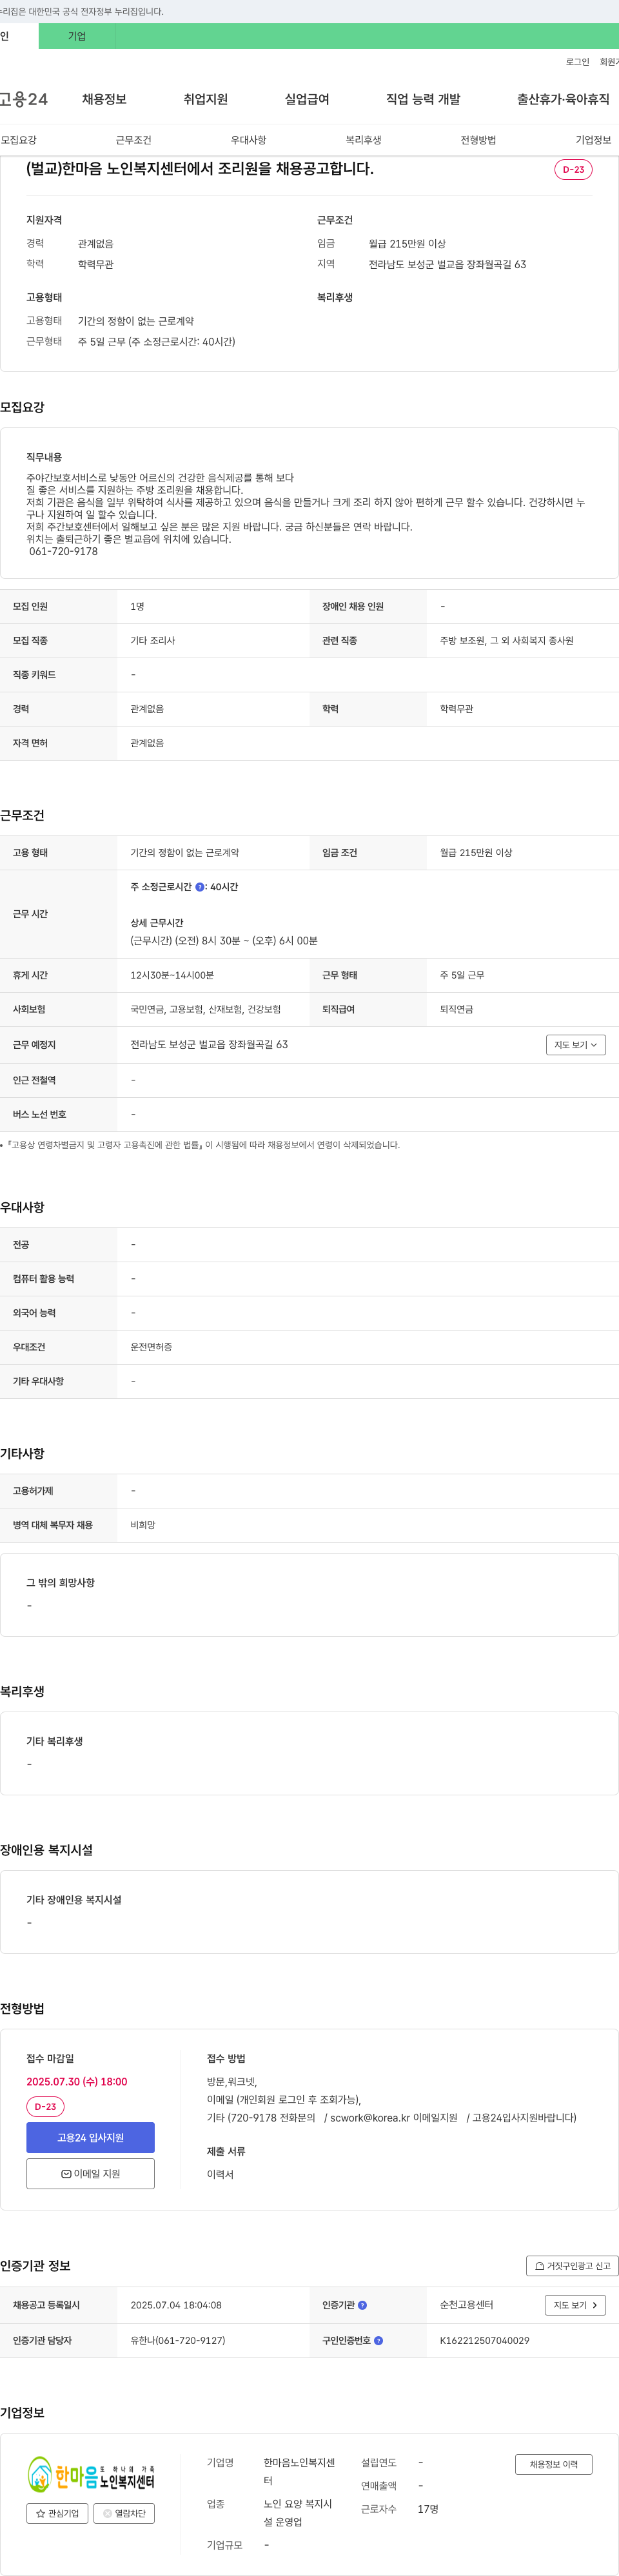Click the deadline 2025.07.30 (수) 18:00 text
619x2576 pixels.
[77, 2081]
